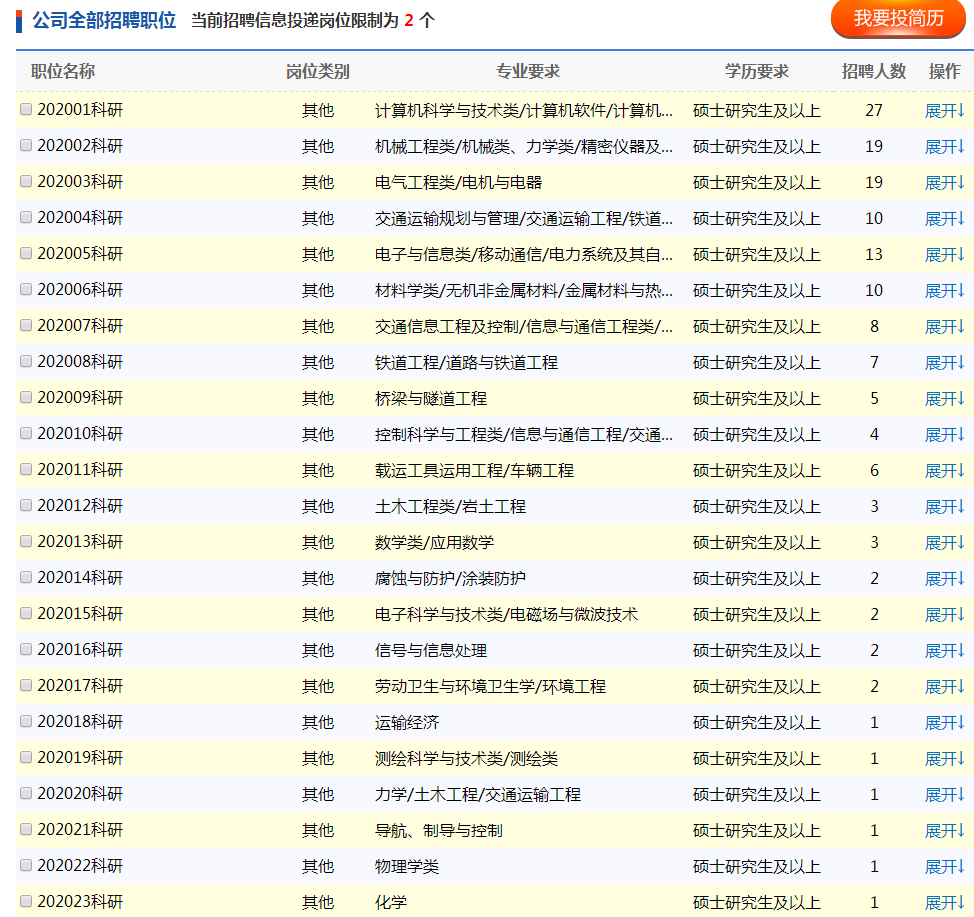The height and width of the screenshot is (917, 974).
Task: Check the box beside 202010科研
Action: (x=26, y=434)
